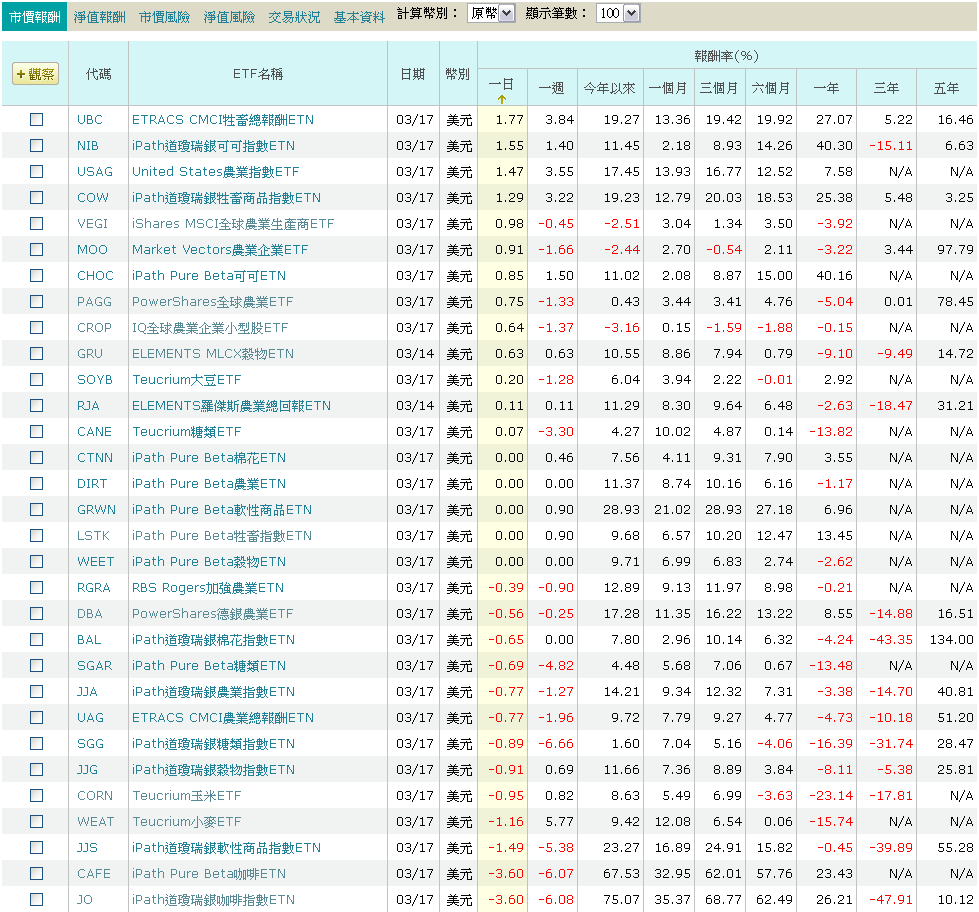Image resolution: width=979 pixels, height=912 pixels.
Task: Sort by 一個月 column header
Action: pos(667,88)
